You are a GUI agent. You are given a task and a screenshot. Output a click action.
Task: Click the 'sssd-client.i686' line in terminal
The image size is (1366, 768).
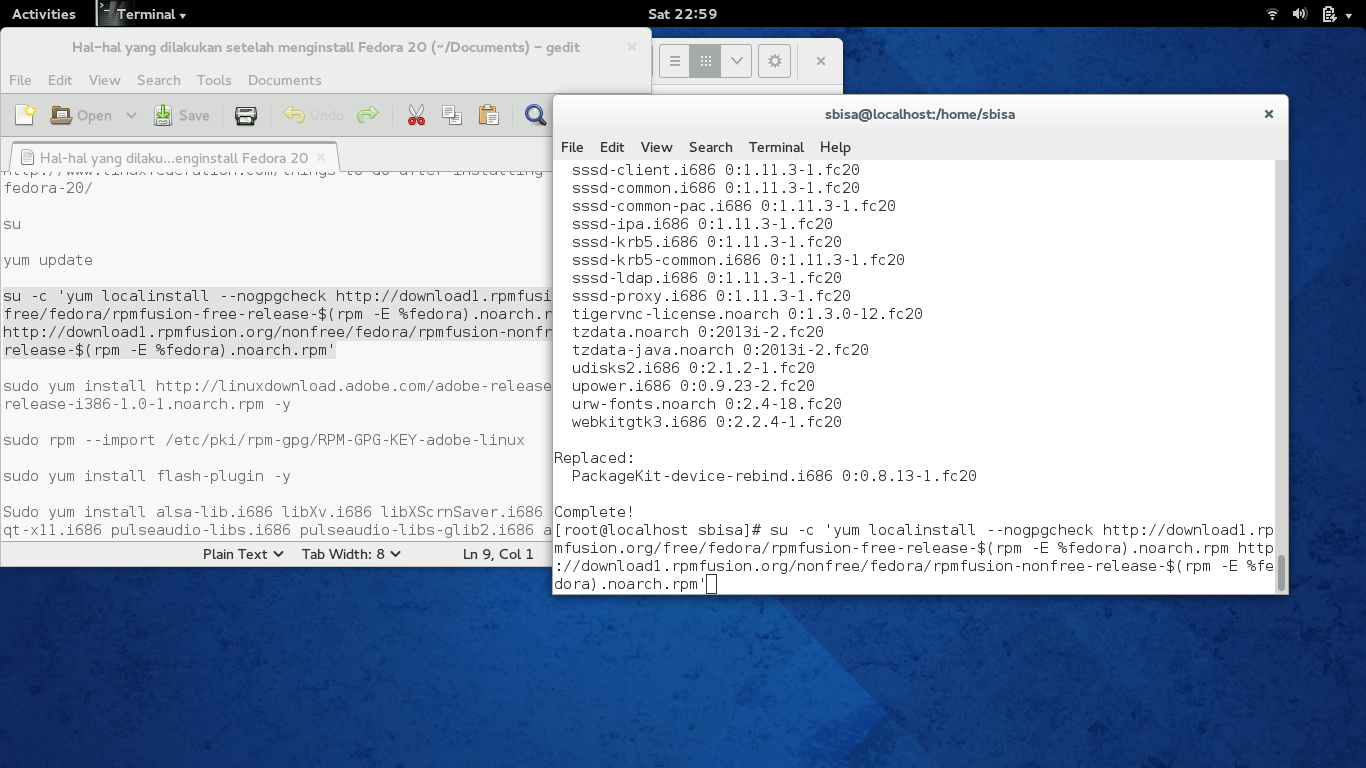point(716,170)
